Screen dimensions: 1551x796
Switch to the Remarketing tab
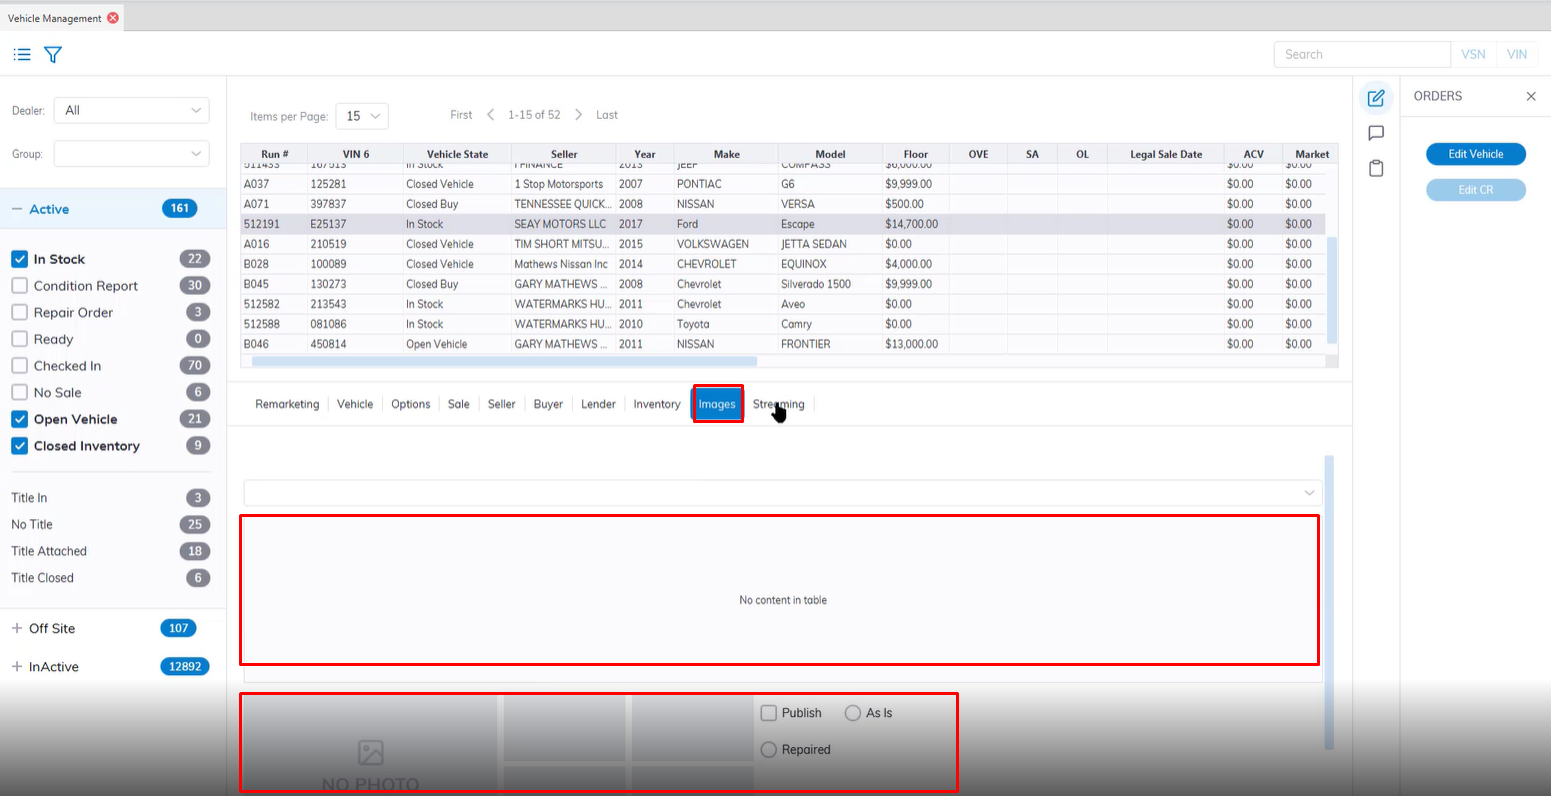pos(287,404)
